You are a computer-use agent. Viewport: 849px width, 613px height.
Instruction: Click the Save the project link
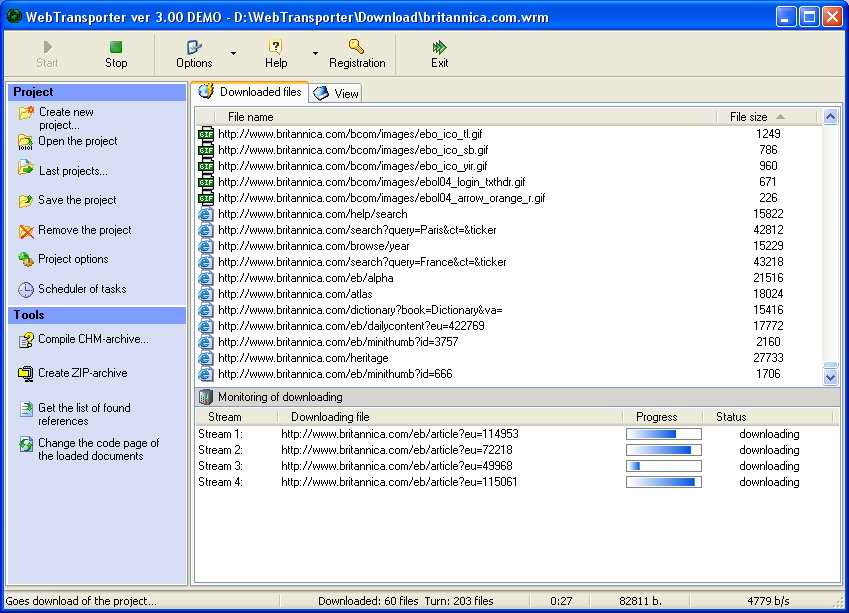point(77,200)
